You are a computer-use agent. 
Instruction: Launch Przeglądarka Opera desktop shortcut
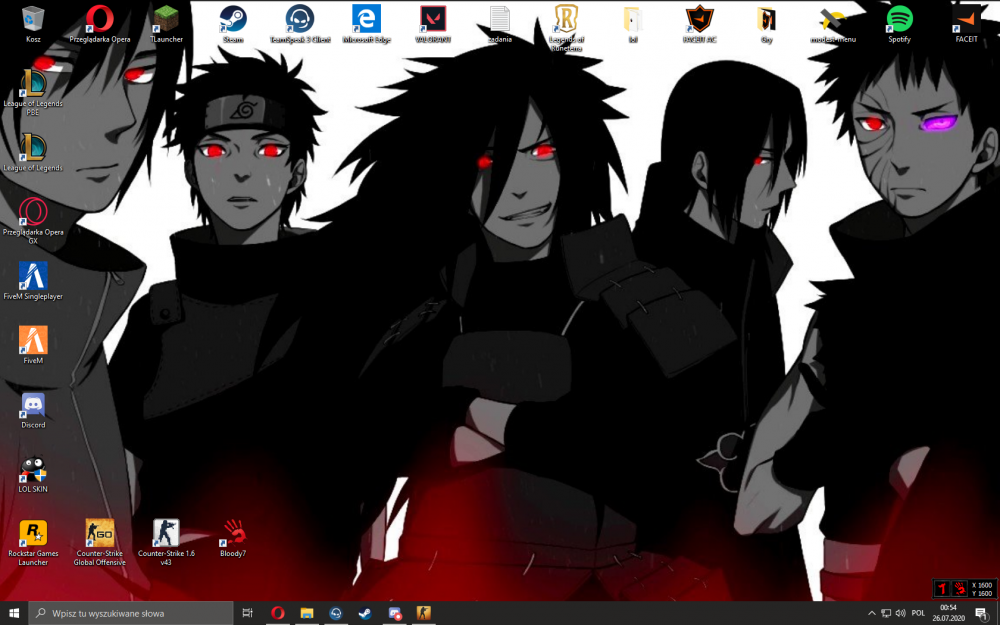pyautogui.click(x=99, y=24)
